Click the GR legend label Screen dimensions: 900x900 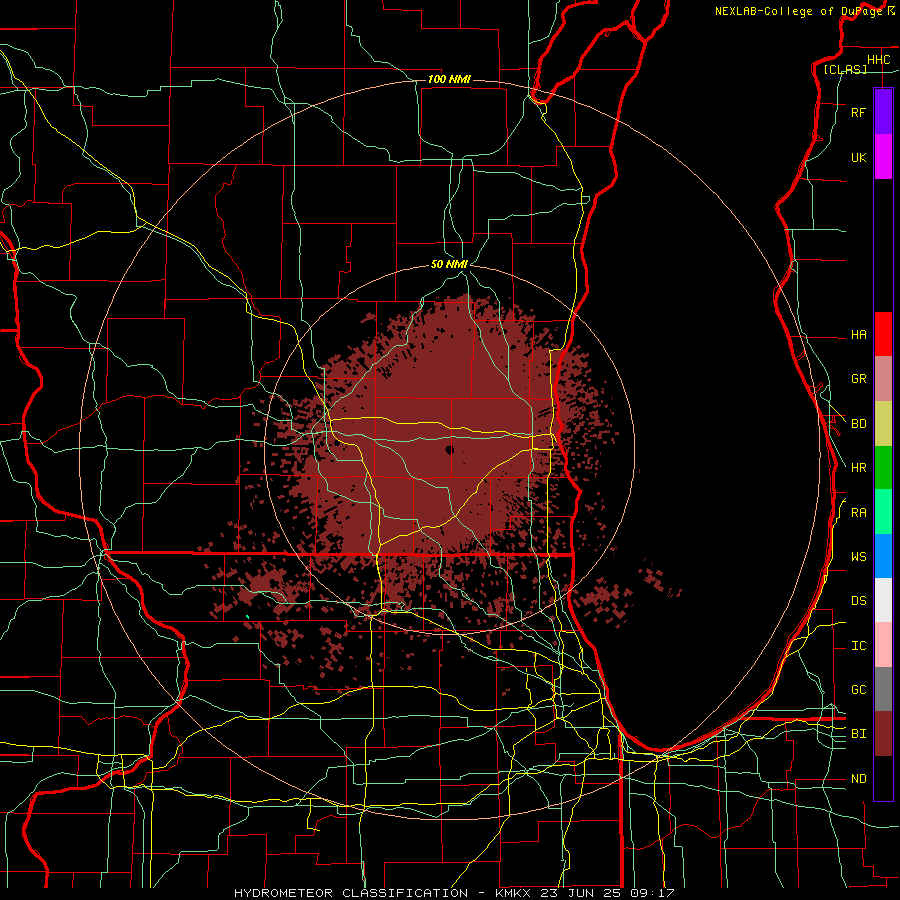coord(858,379)
